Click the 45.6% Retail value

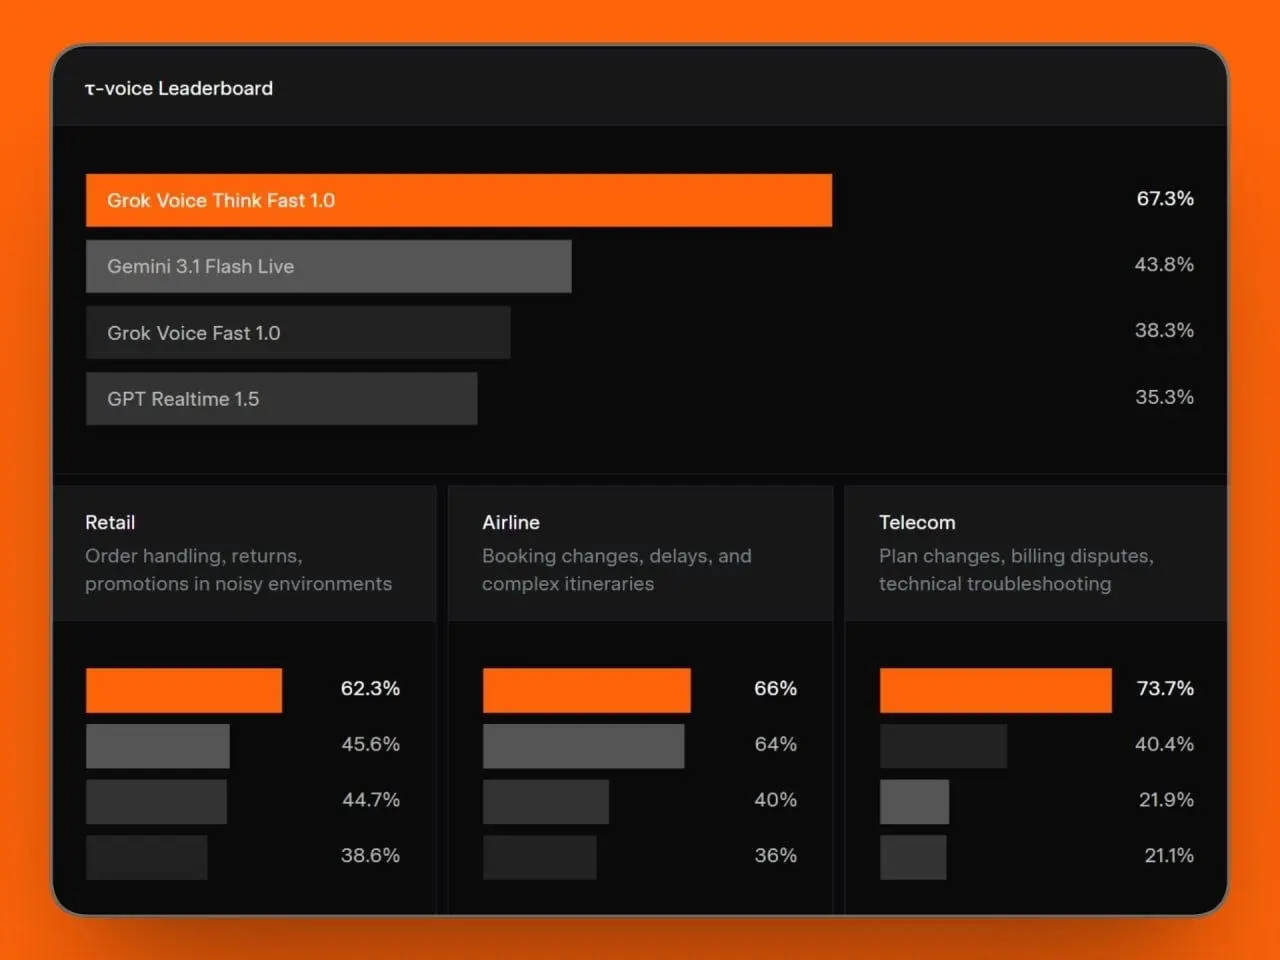coord(370,744)
